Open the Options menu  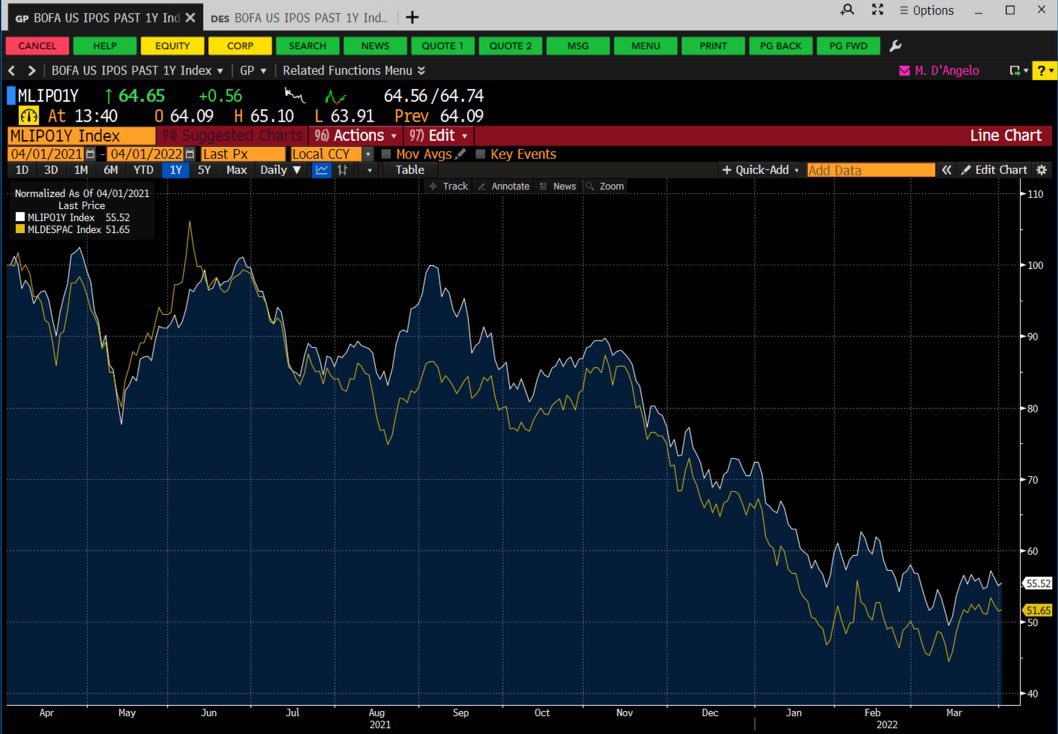point(926,10)
